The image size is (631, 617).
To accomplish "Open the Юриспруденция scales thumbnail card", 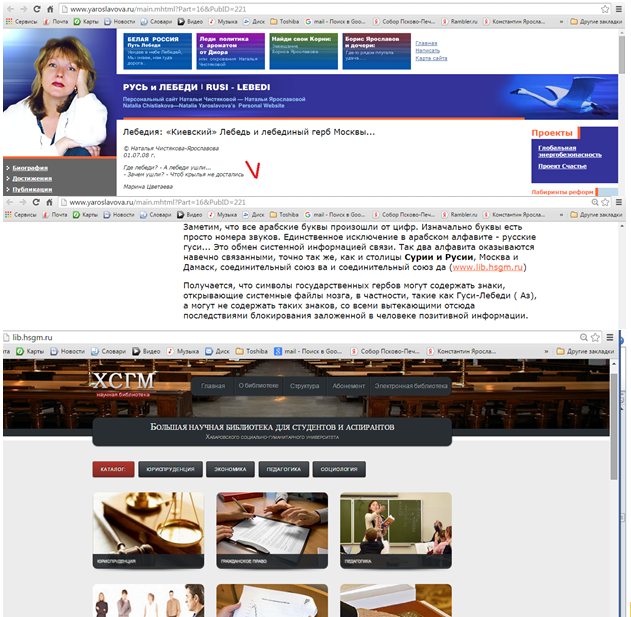I will 148,530.
